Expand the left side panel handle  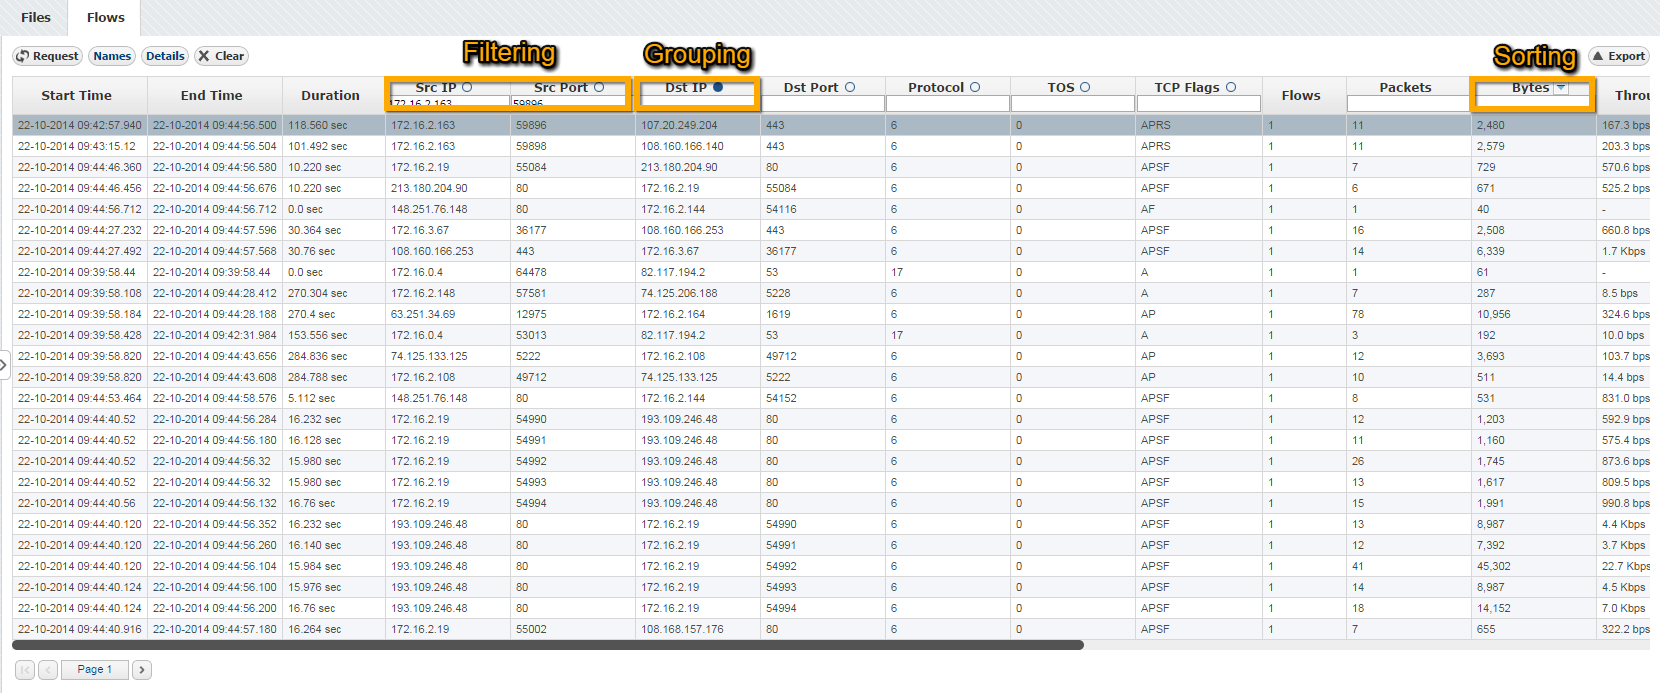(4, 365)
